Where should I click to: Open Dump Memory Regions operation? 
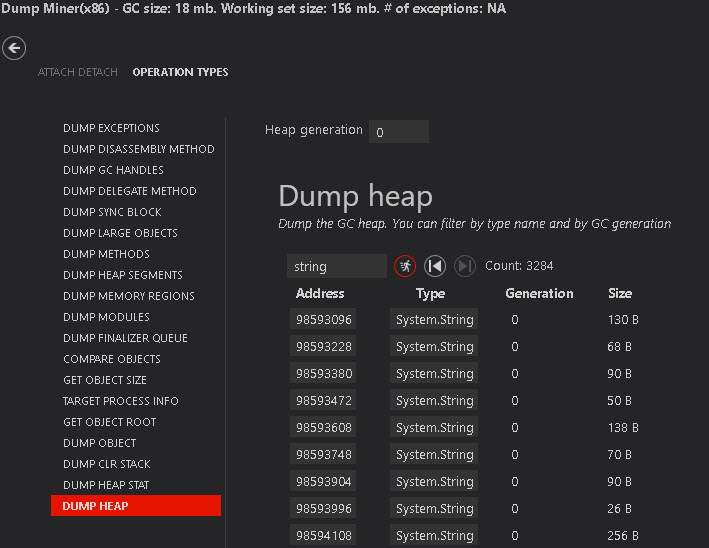[129, 296]
